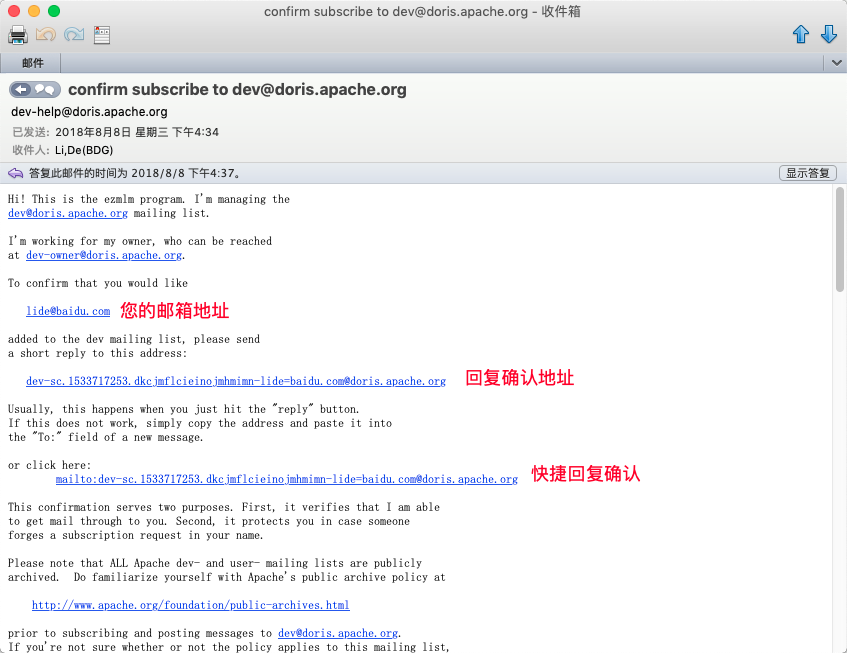Go to previous message with up arrow
847x653 pixels.
tap(800, 35)
